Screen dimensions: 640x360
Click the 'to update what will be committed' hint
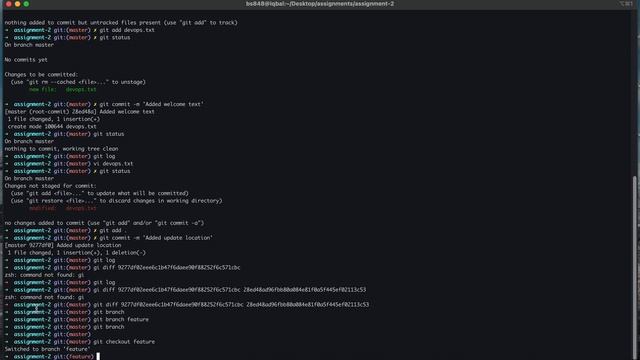coord(100,193)
